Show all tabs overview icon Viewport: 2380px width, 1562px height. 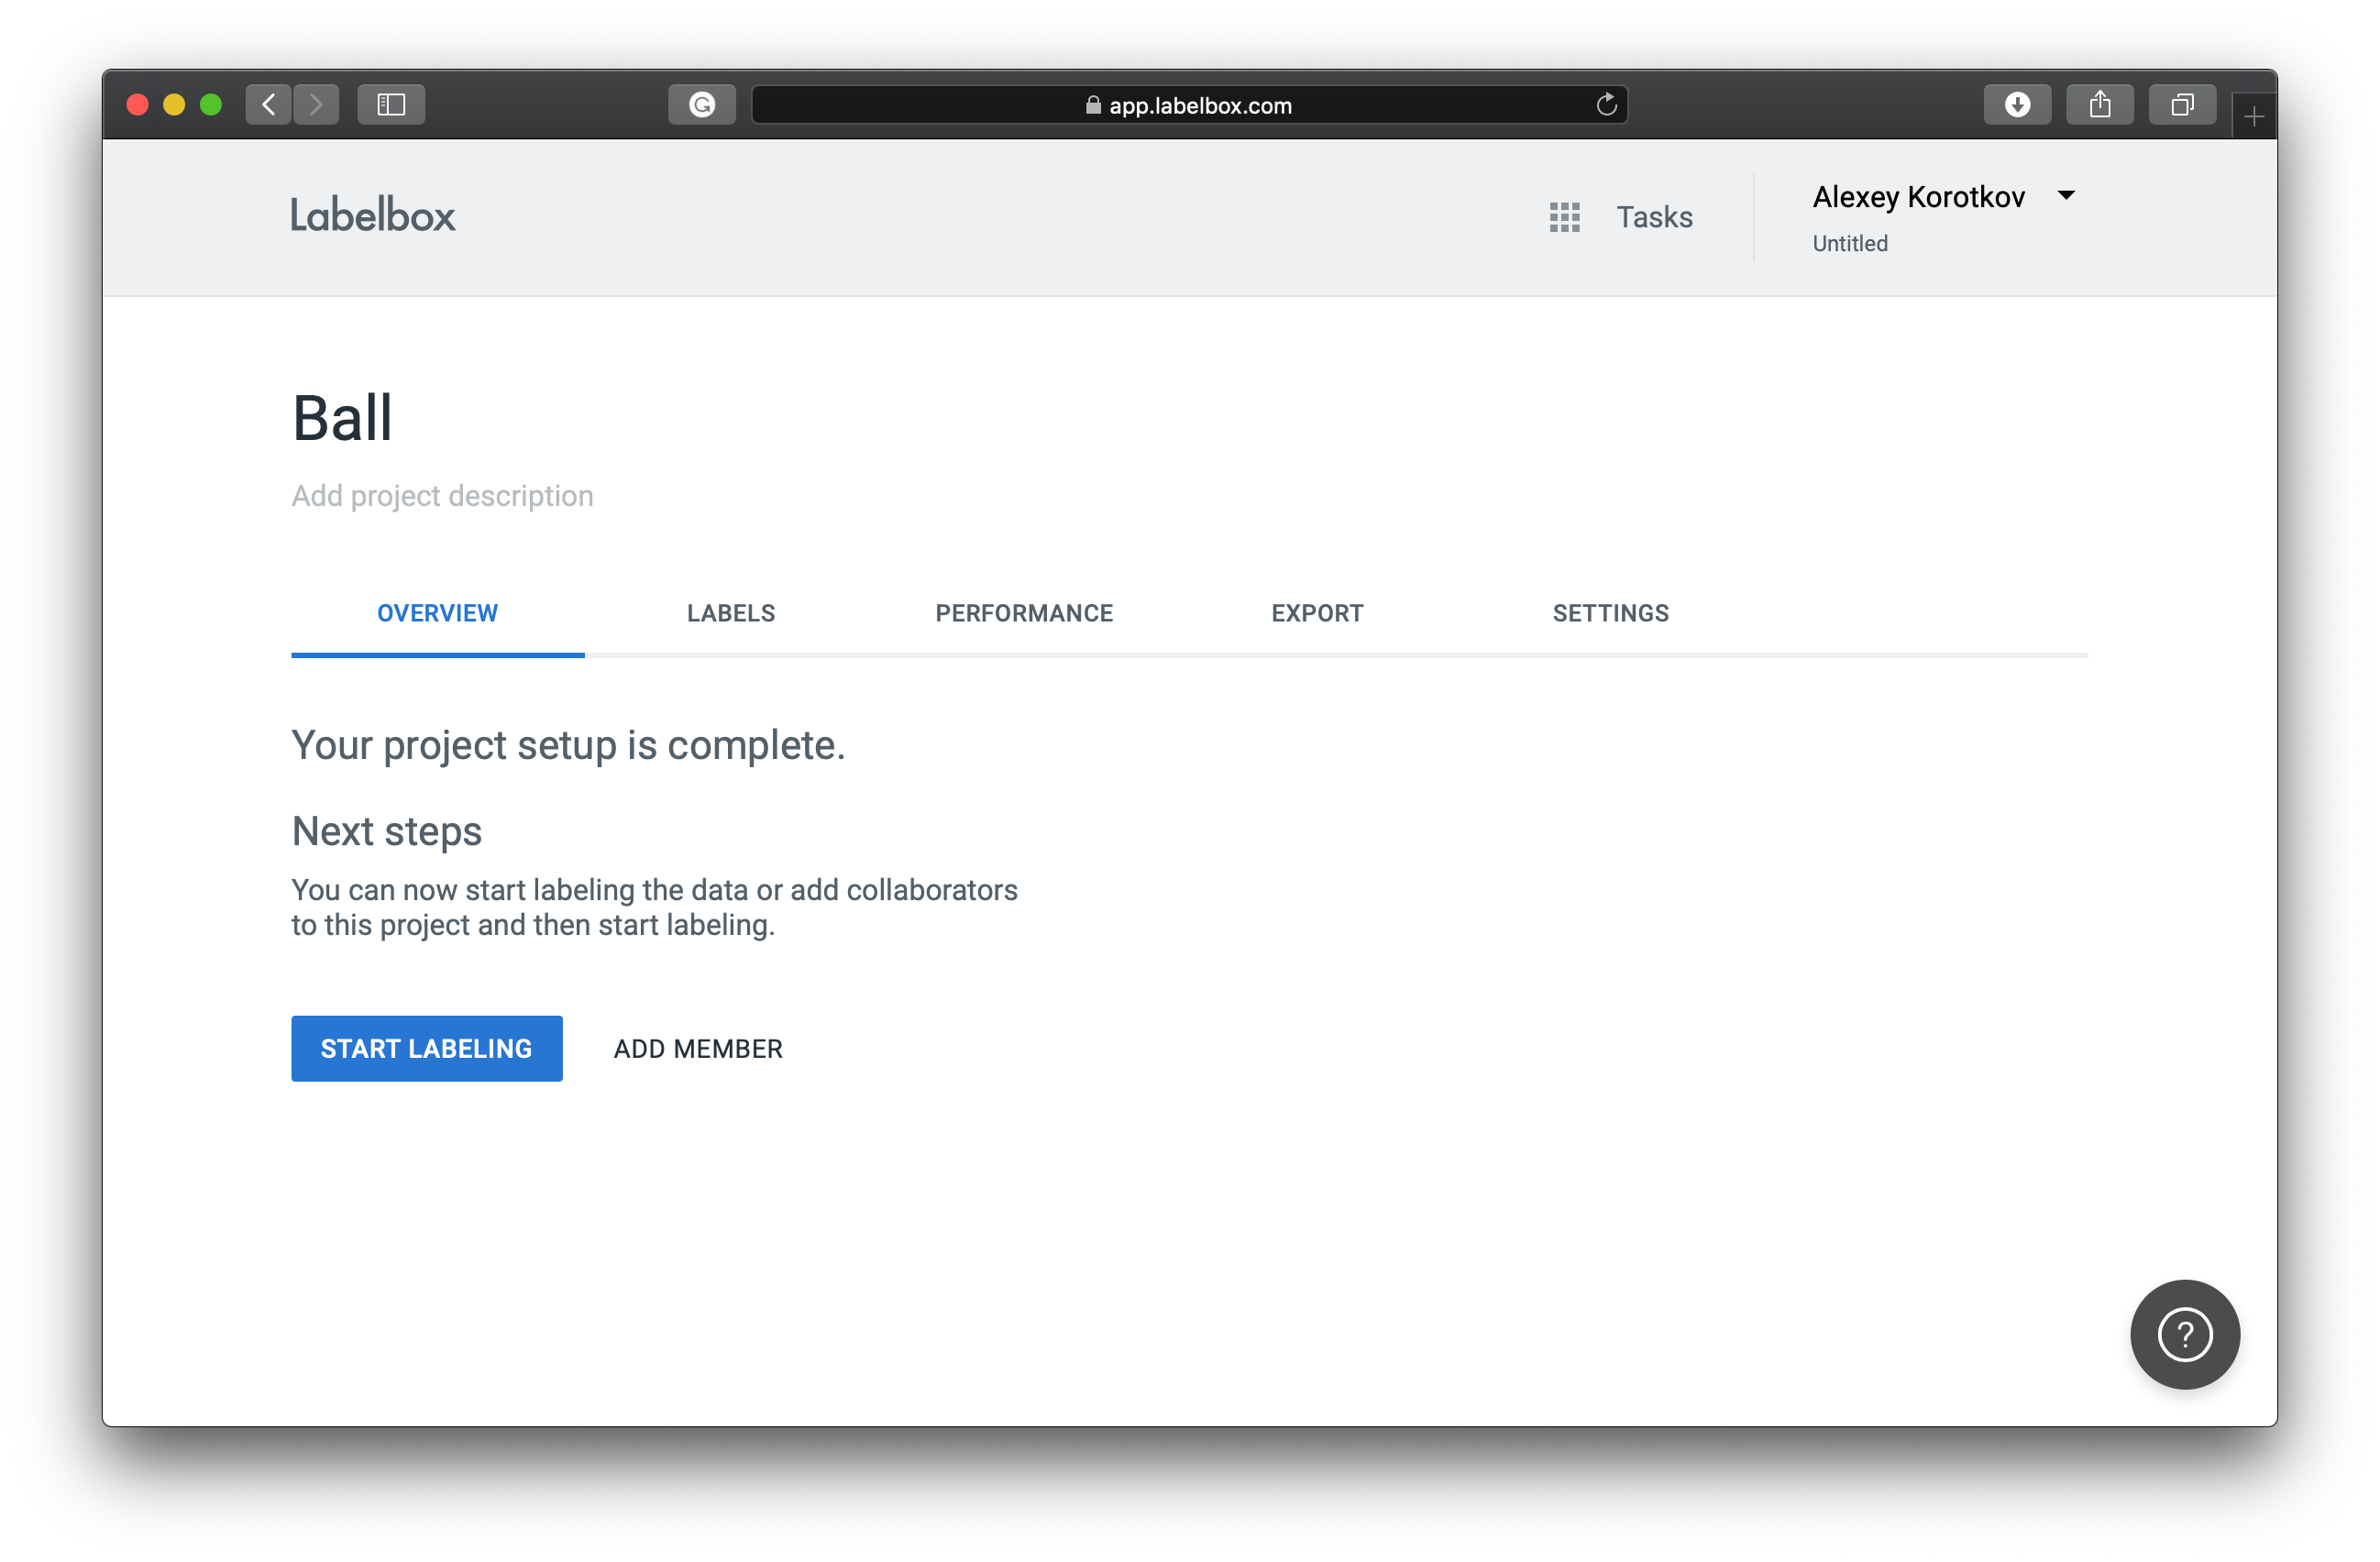[x=2182, y=104]
